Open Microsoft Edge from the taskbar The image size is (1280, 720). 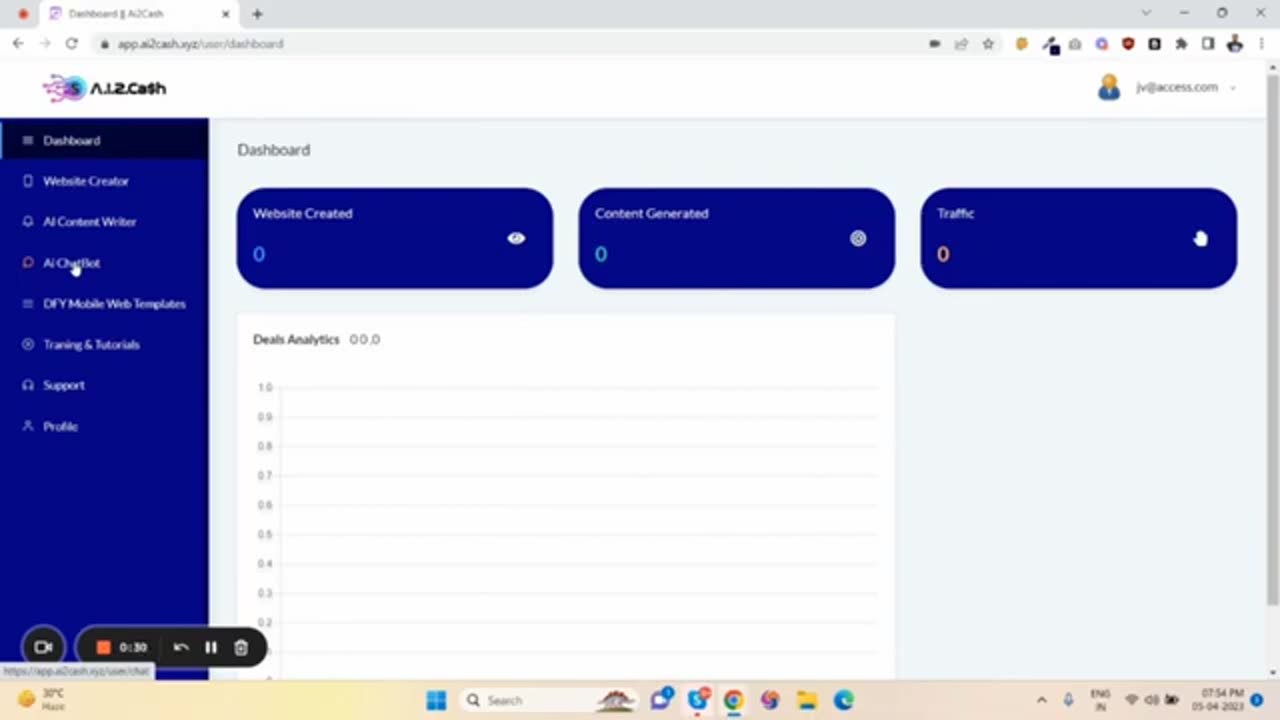pos(844,700)
